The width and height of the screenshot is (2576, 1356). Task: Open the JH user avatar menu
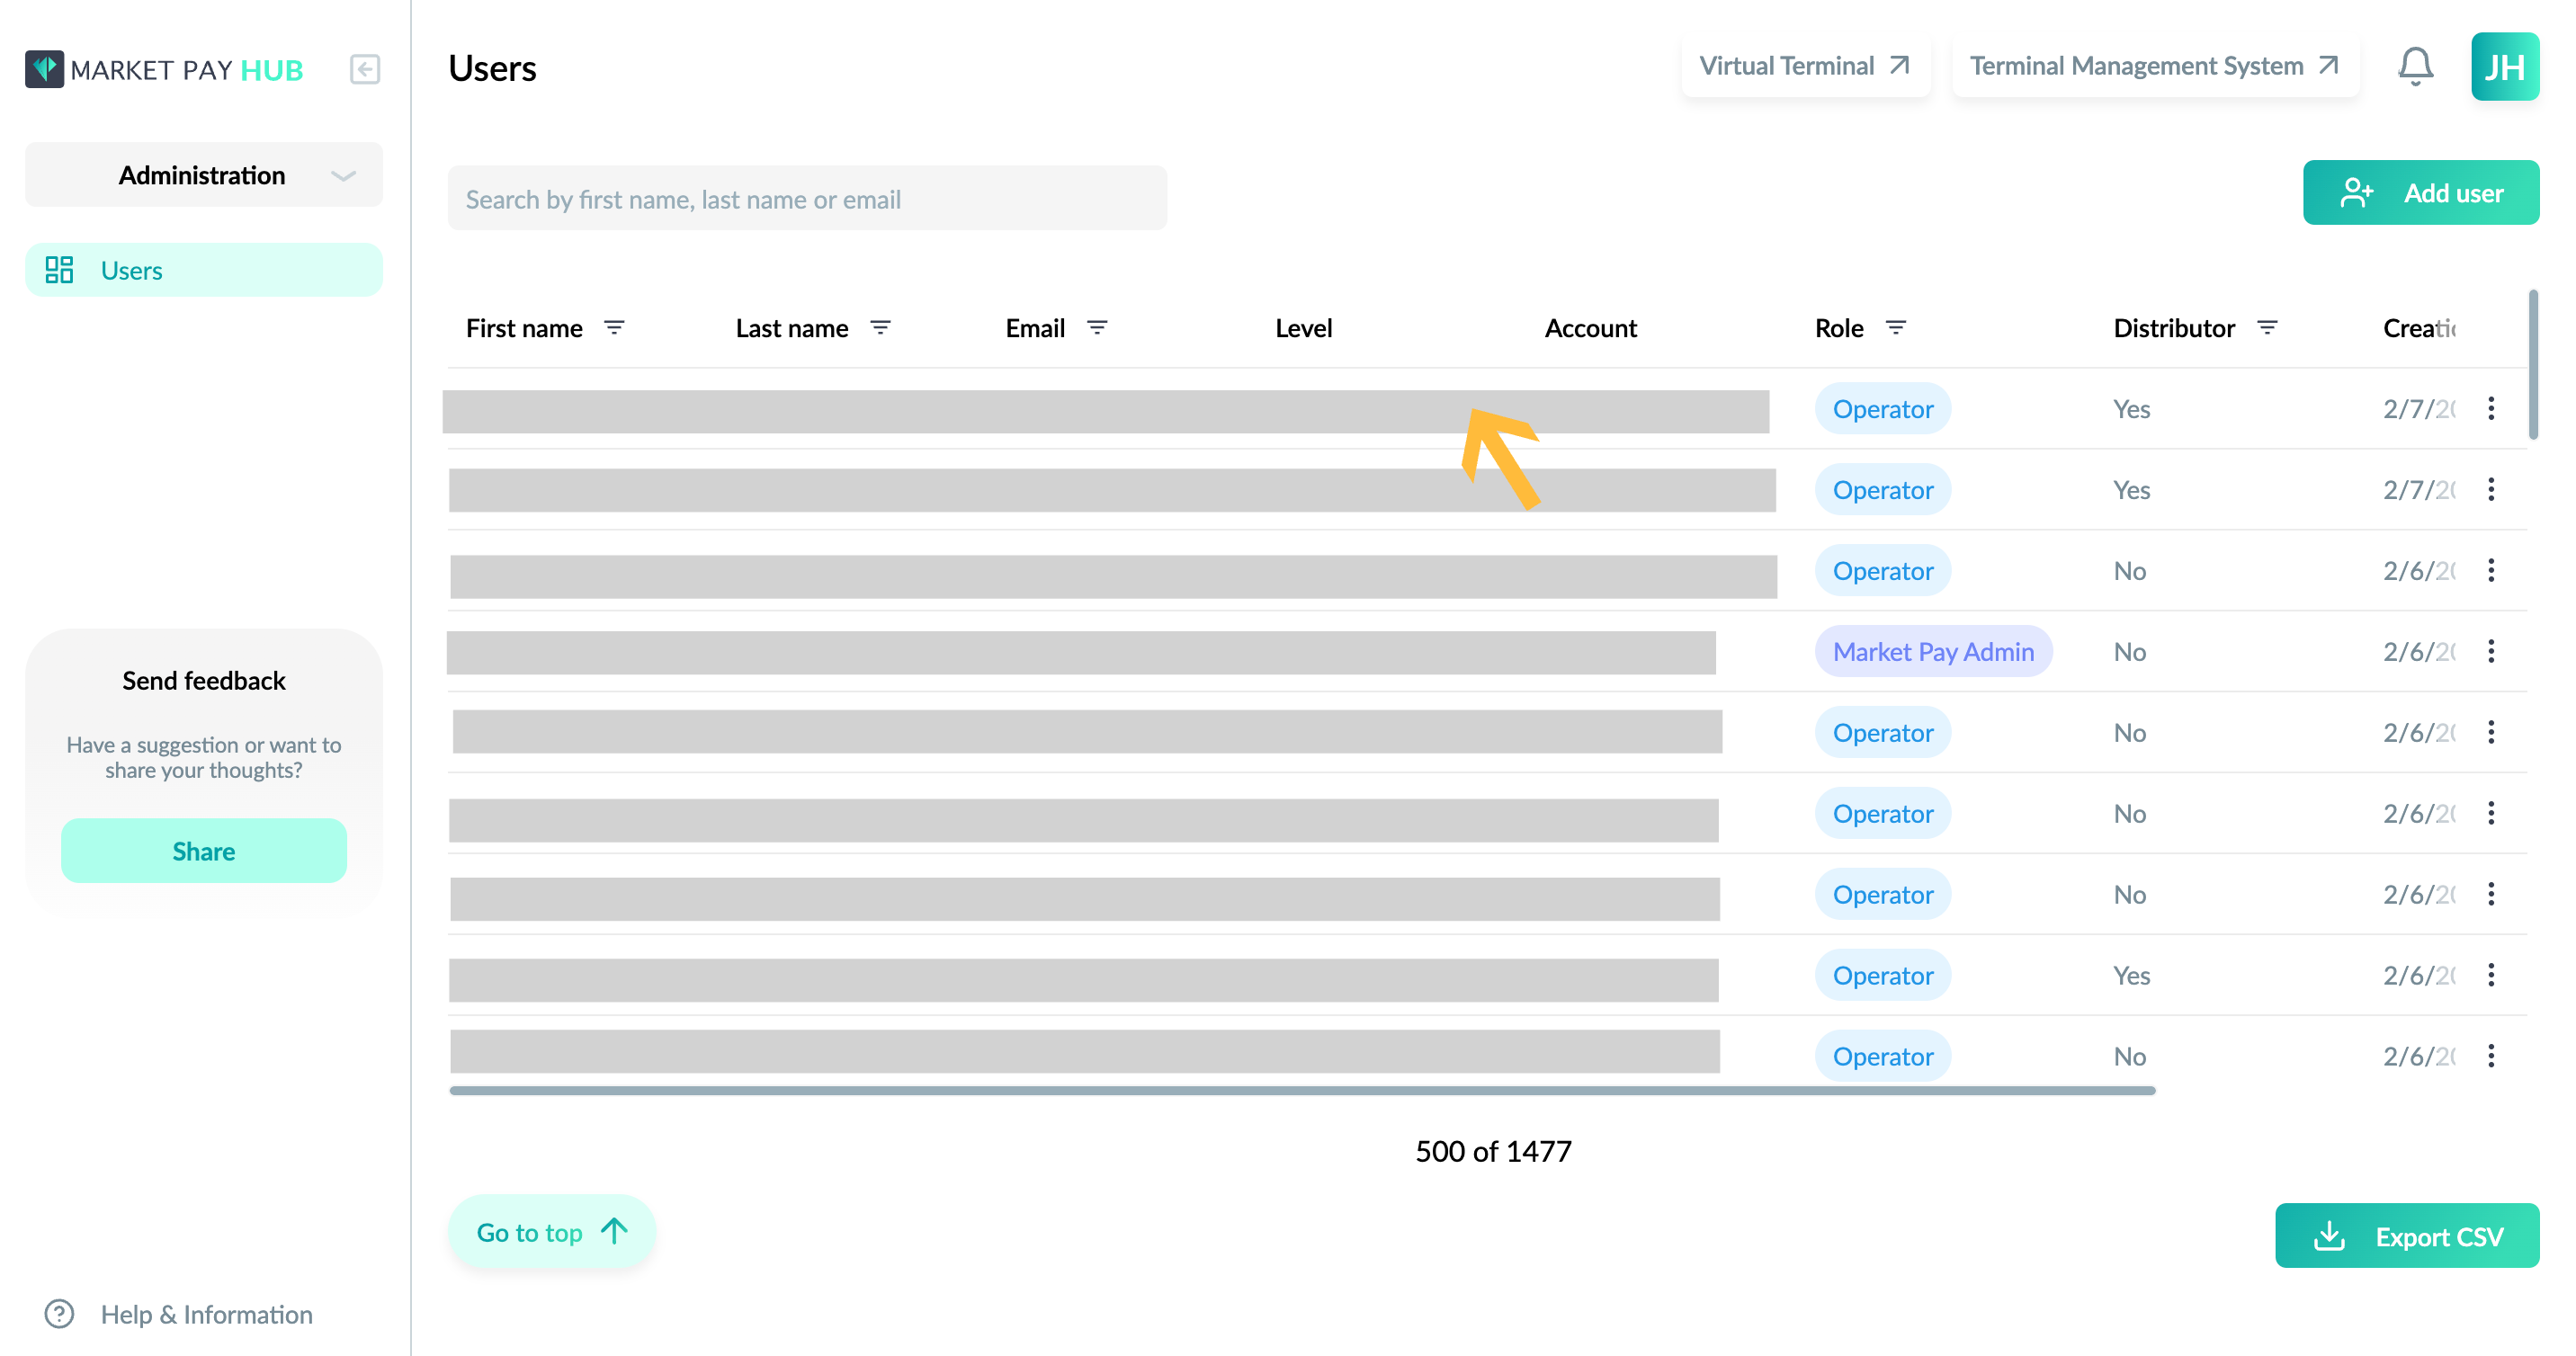click(2504, 67)
